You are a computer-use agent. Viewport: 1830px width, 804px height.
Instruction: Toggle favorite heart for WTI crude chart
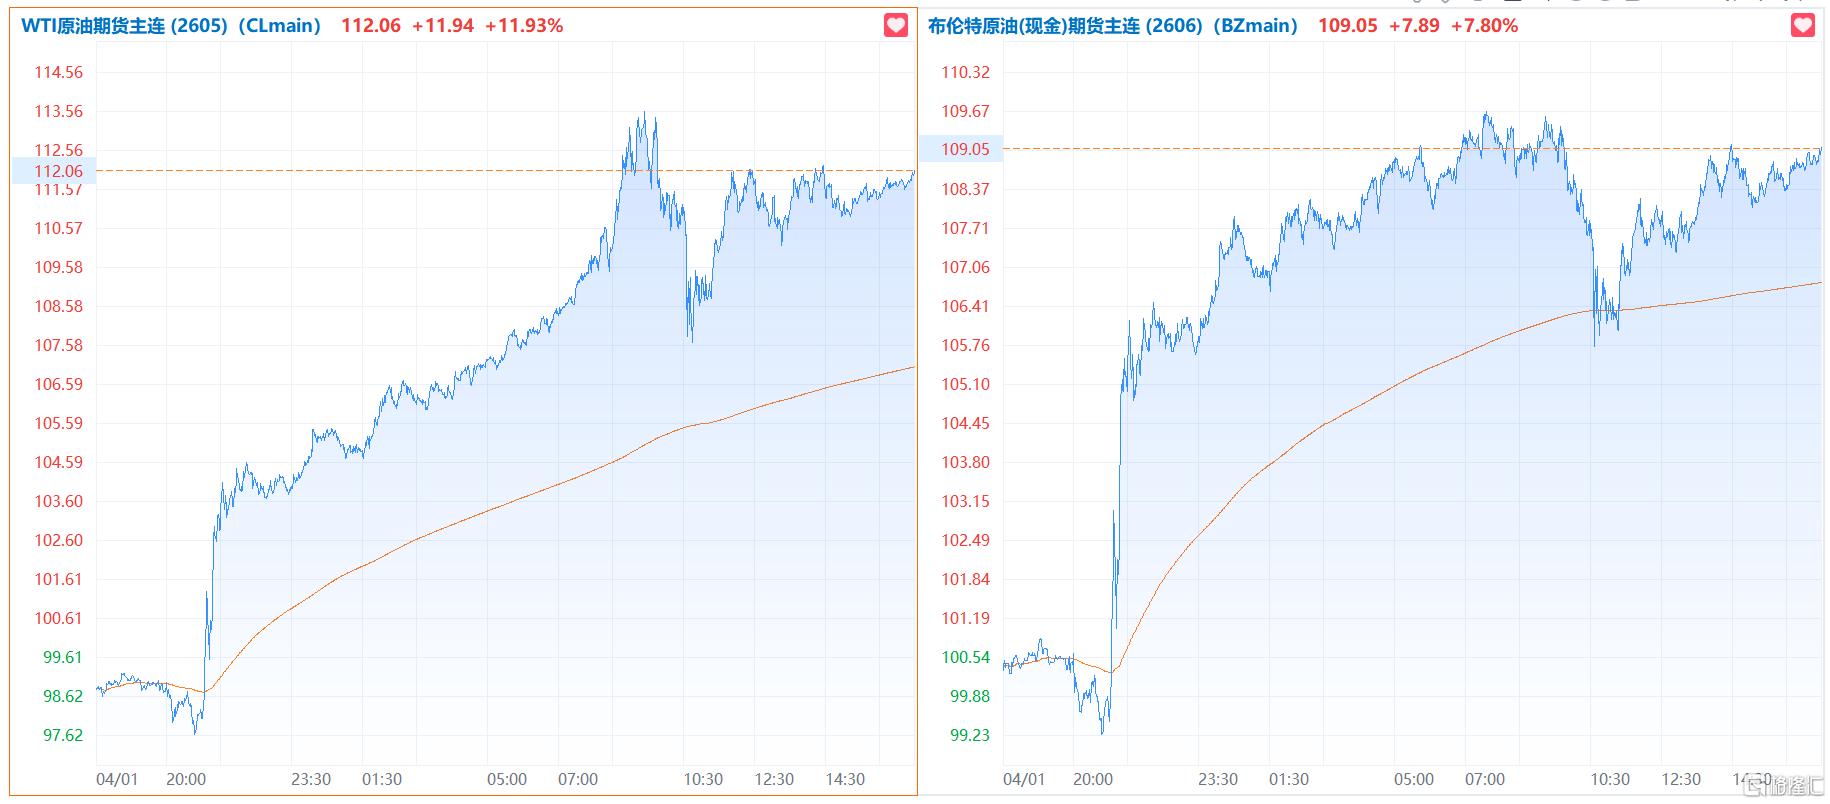(896, 25)
